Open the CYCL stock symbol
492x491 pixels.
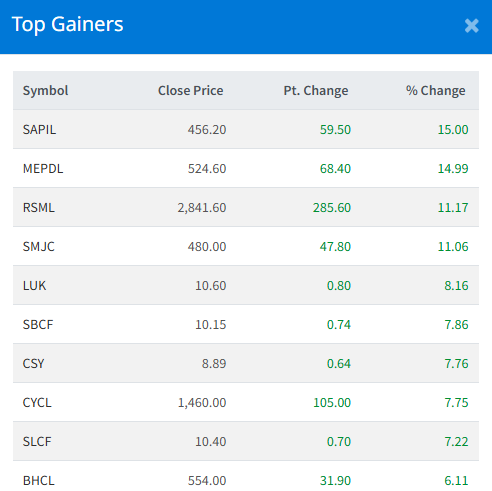[37, 403]
